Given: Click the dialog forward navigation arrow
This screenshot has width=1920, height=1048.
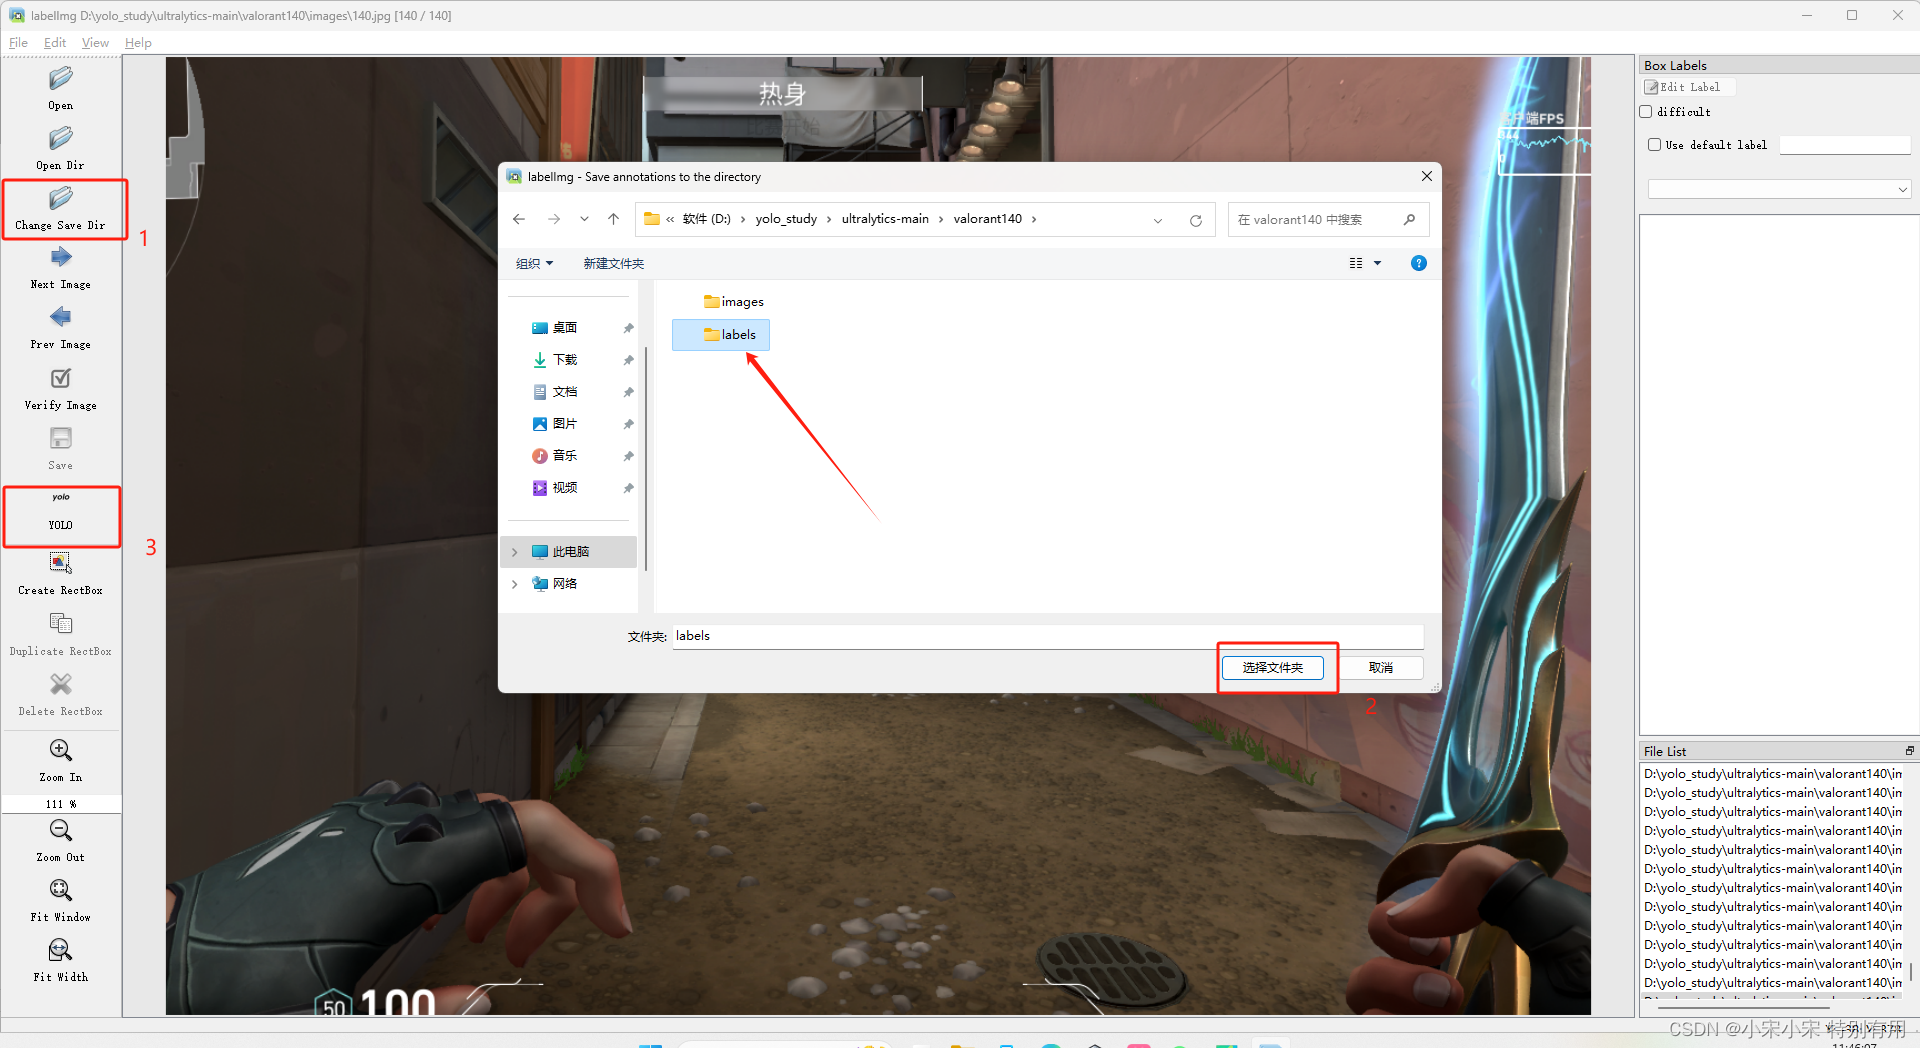Looking at the screenshot, I should pos(554,219).
